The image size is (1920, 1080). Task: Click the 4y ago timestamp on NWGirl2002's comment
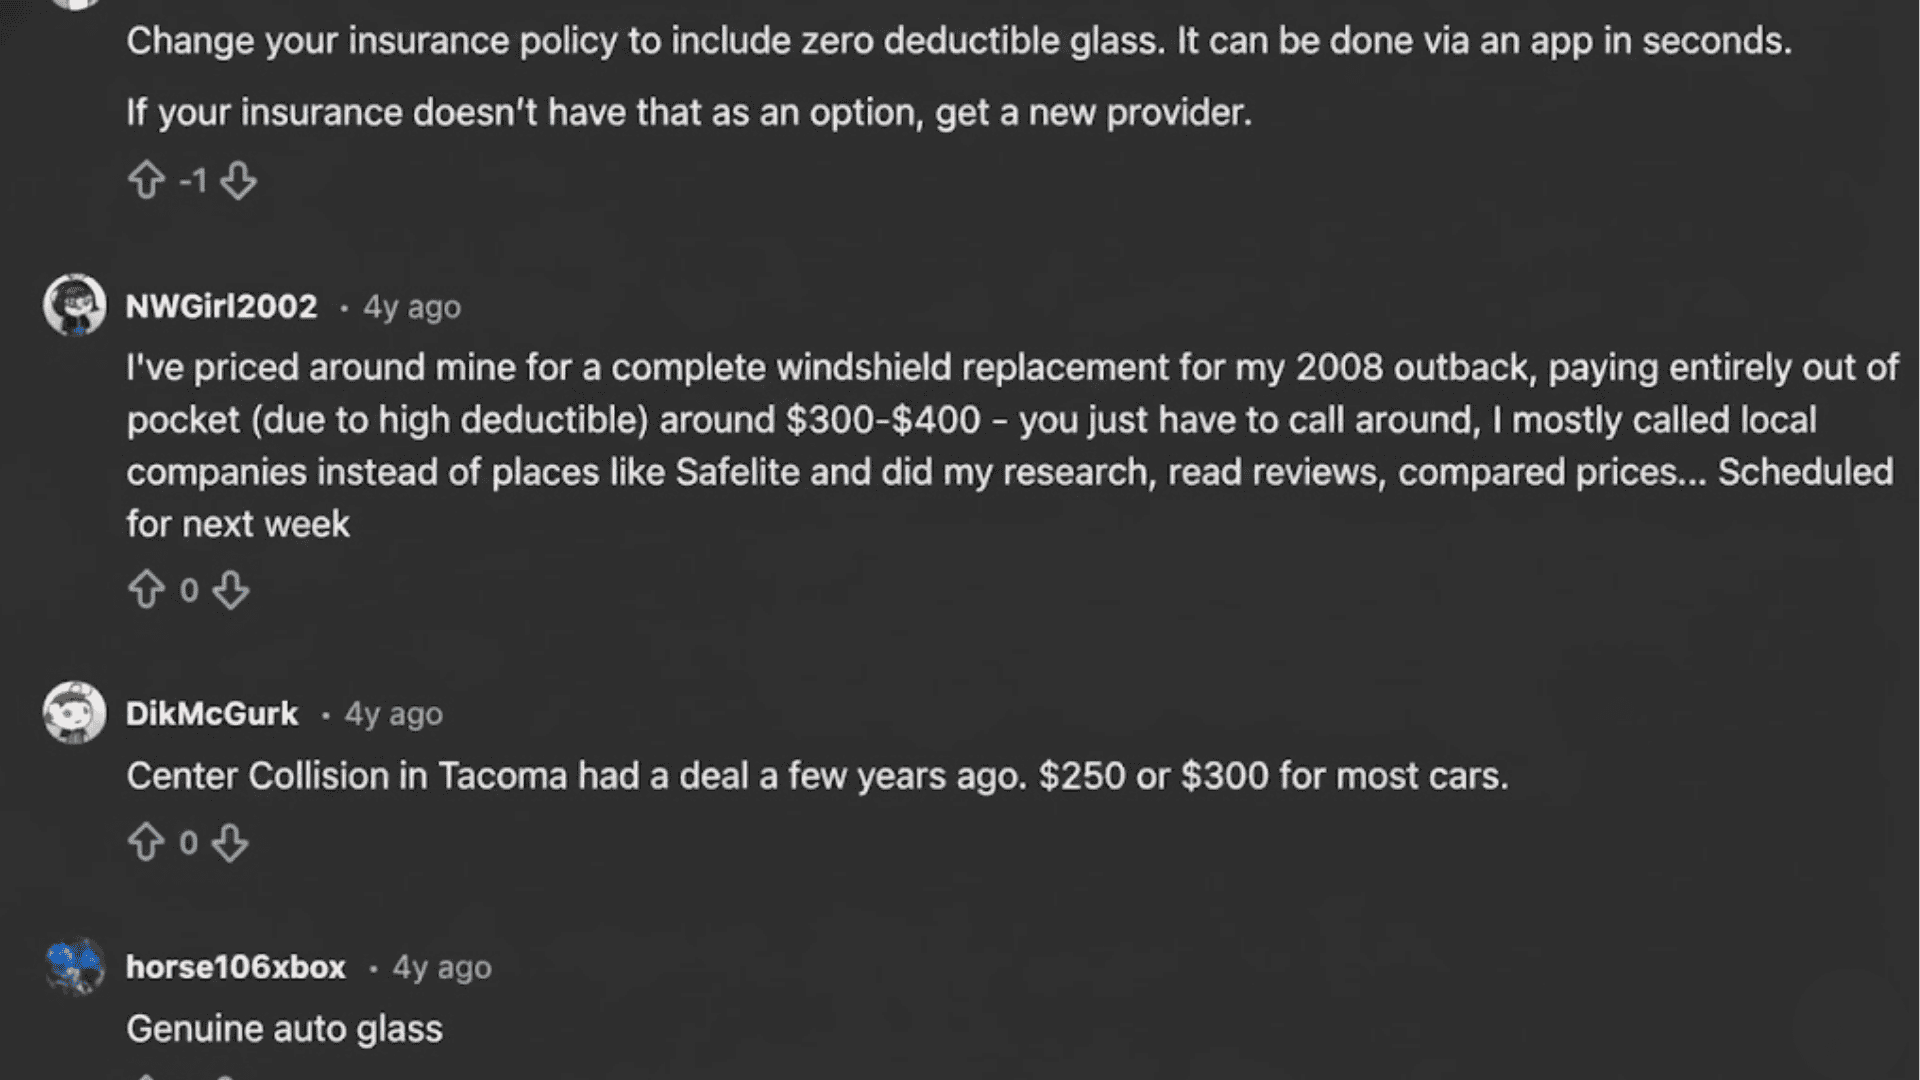click(x=410, y=307)
